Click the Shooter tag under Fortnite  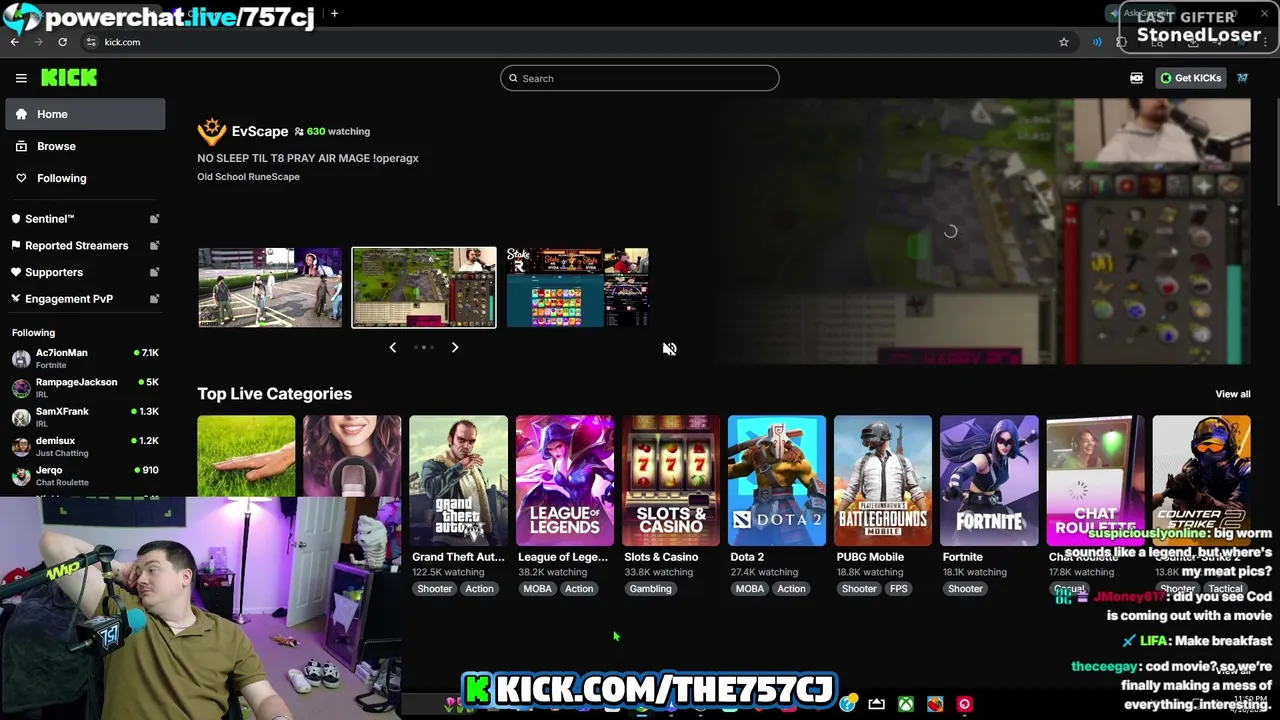click(x=965, y=589)
